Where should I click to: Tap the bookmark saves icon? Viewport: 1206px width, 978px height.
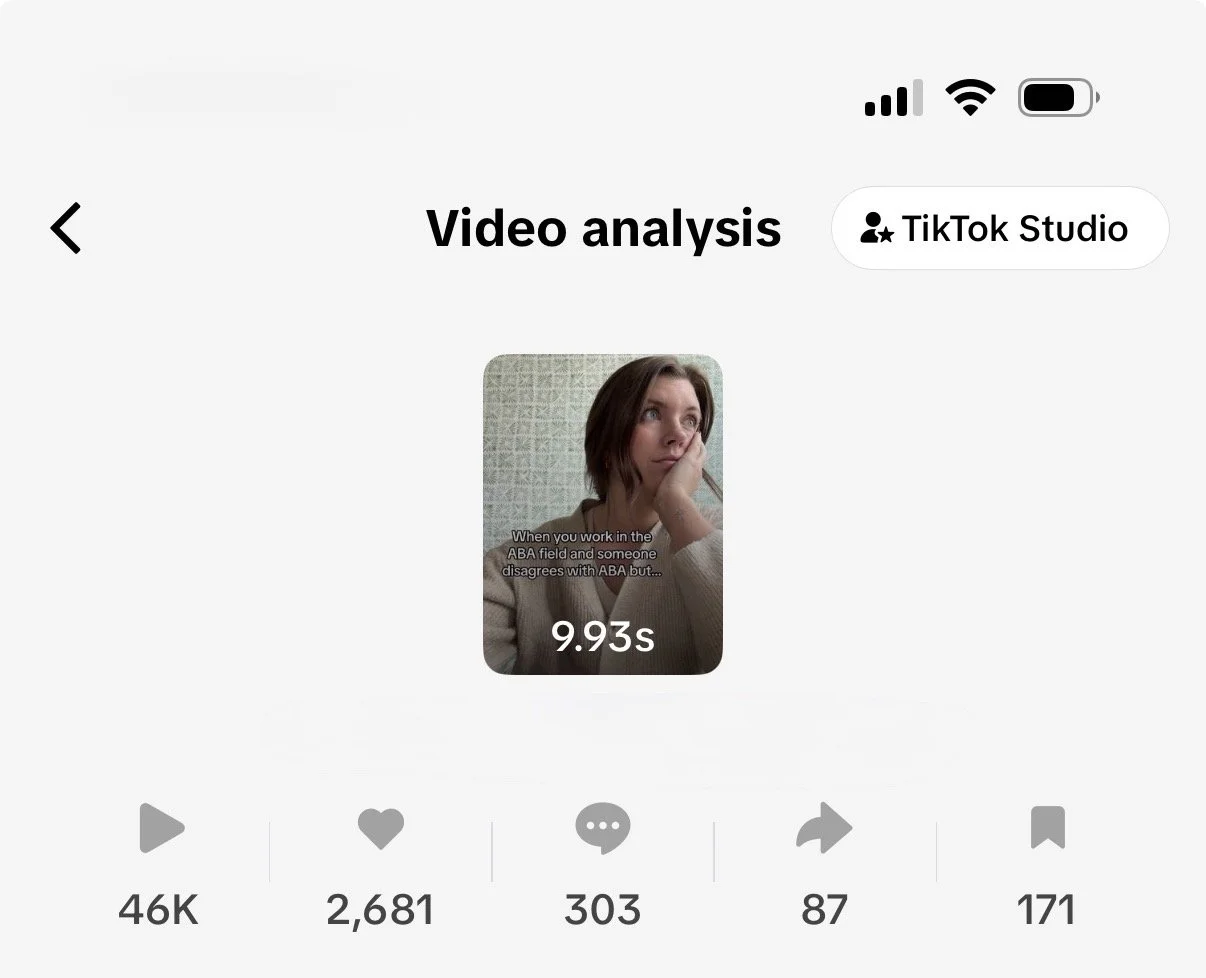point(1047,829)
